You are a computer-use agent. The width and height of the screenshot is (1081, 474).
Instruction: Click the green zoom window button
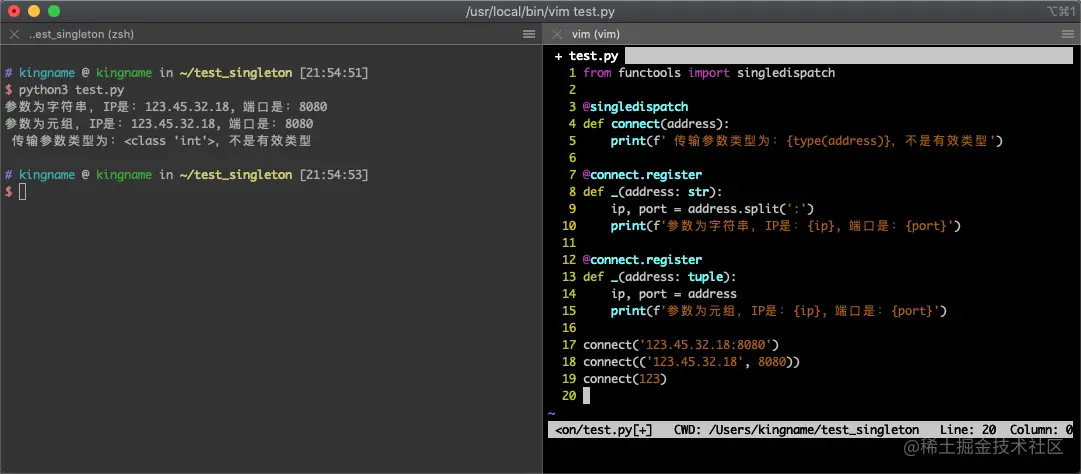[54, 12]
